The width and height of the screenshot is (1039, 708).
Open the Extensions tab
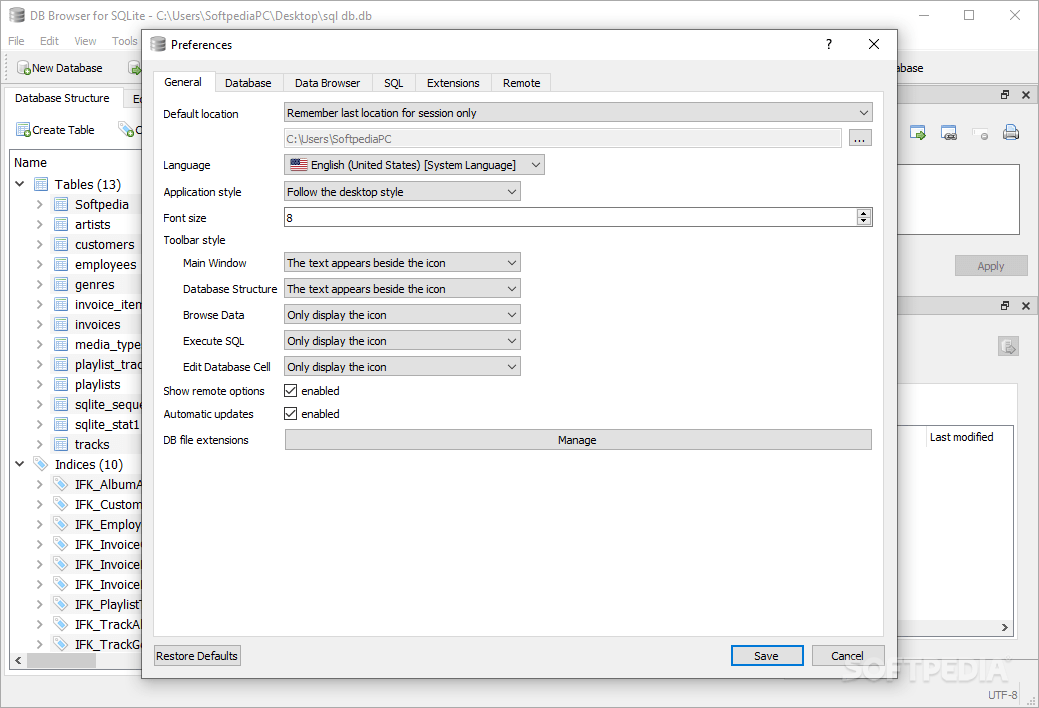pyautogui.click(x=453, y=83)
